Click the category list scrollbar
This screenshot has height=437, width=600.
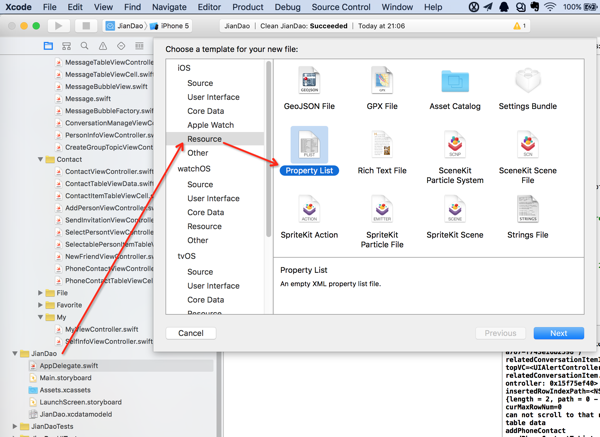(x=269, y=148)
